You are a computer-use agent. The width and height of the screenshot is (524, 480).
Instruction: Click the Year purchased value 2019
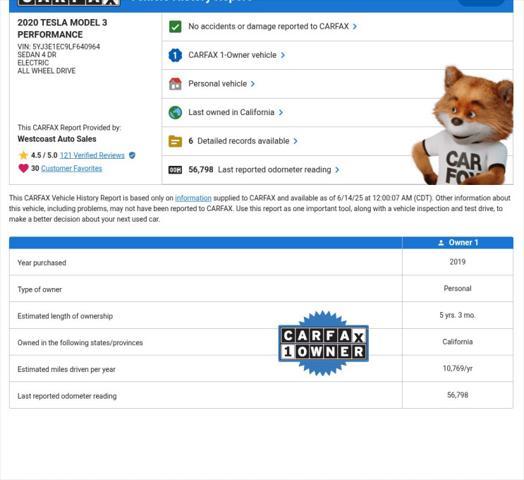(457, 262)
